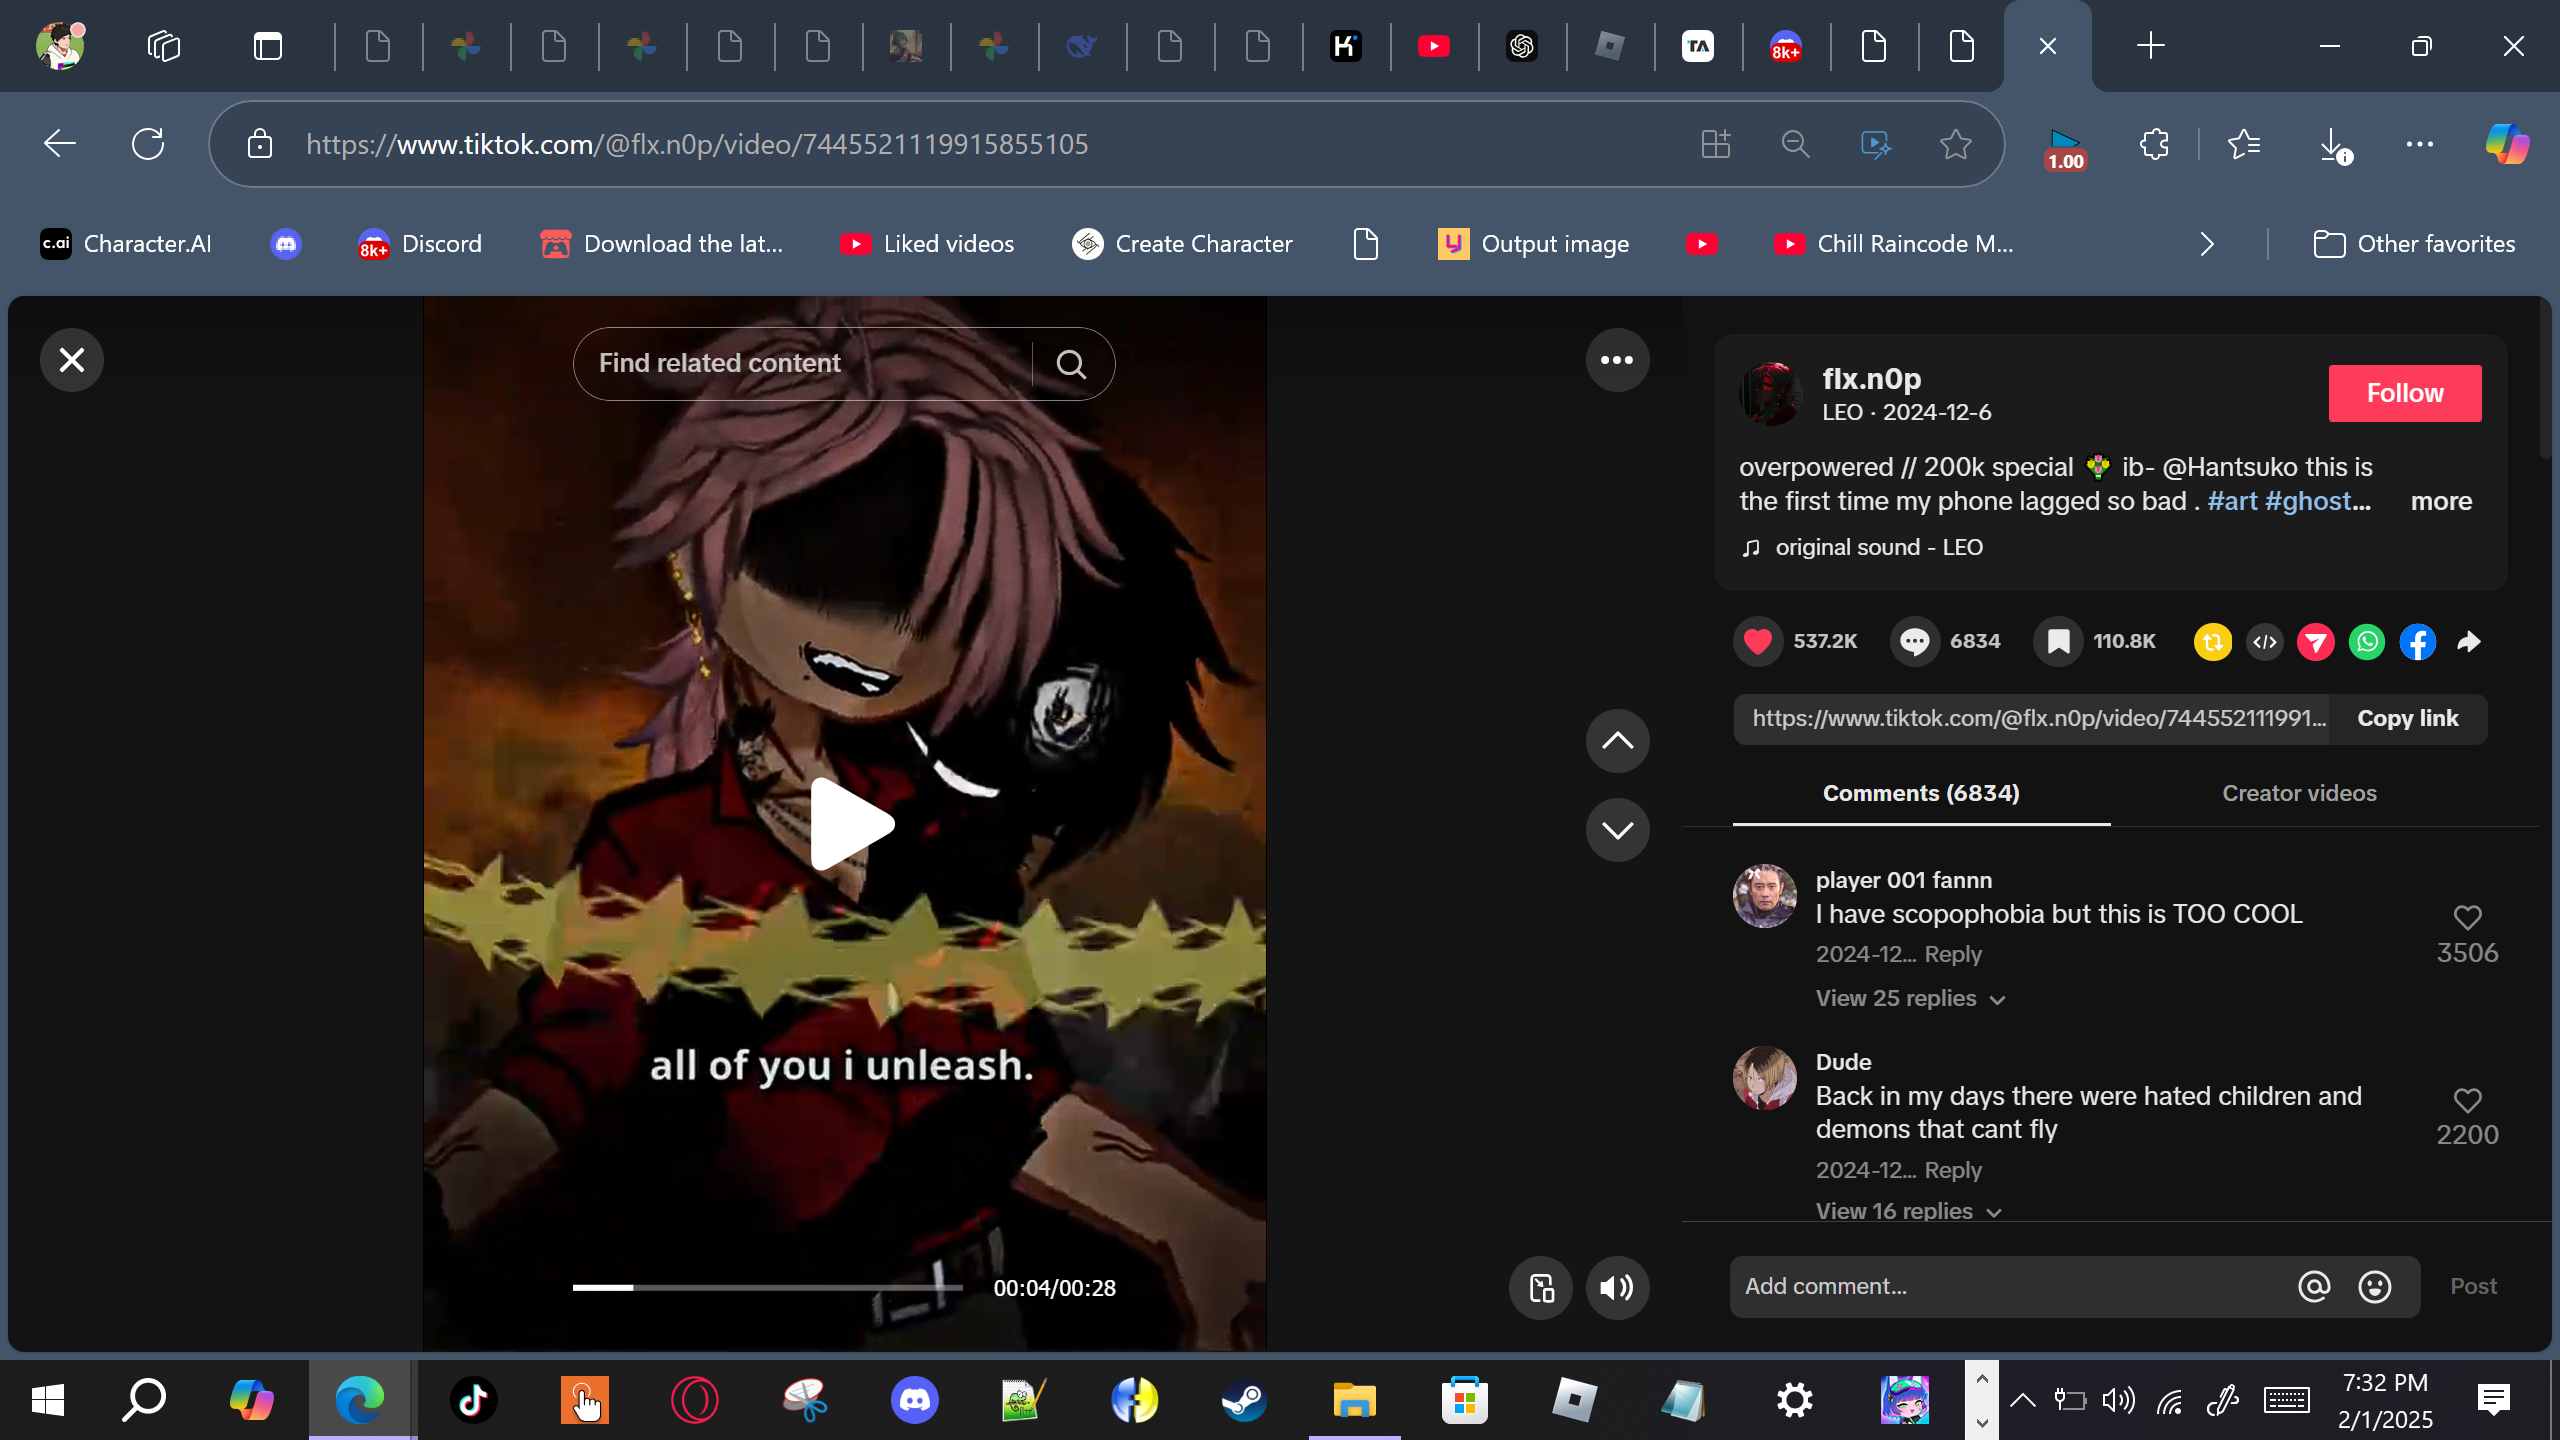Screen dimensions: 2560x1440
Task: Click the search icon in related content
Action: coord(1071,364)
